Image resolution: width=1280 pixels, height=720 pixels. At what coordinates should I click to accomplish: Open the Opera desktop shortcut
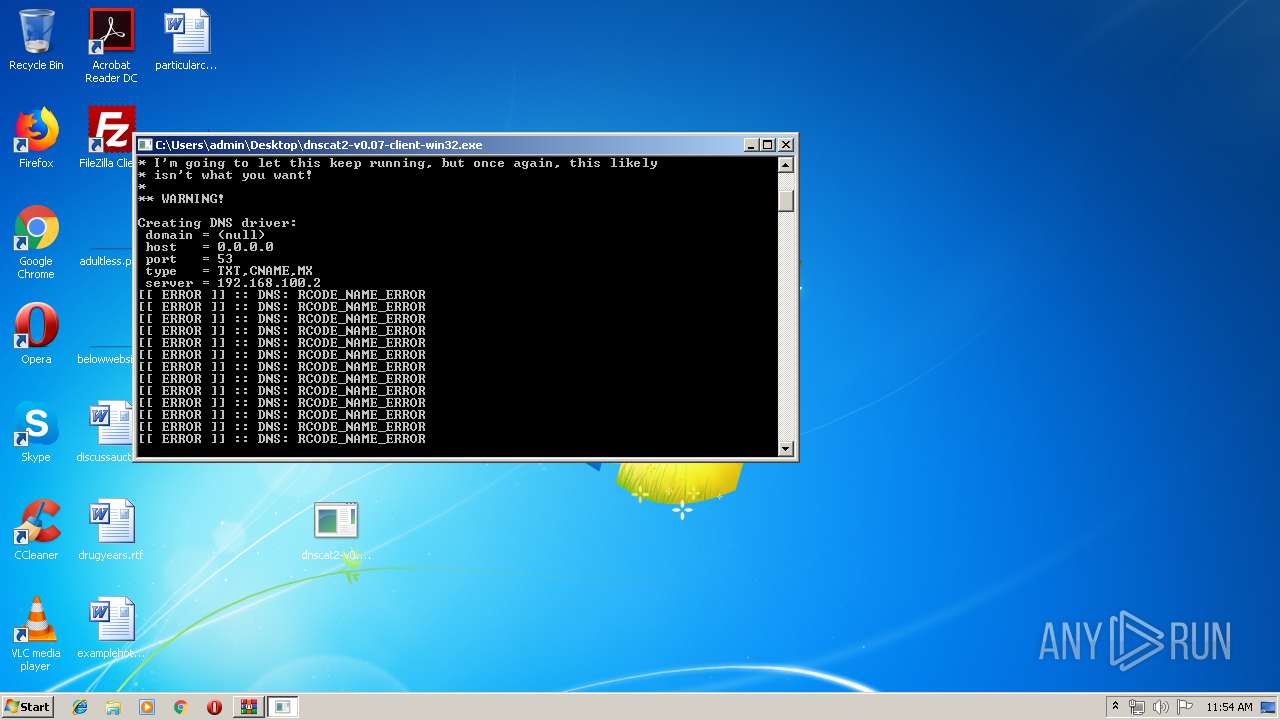[x=36, y=334]
